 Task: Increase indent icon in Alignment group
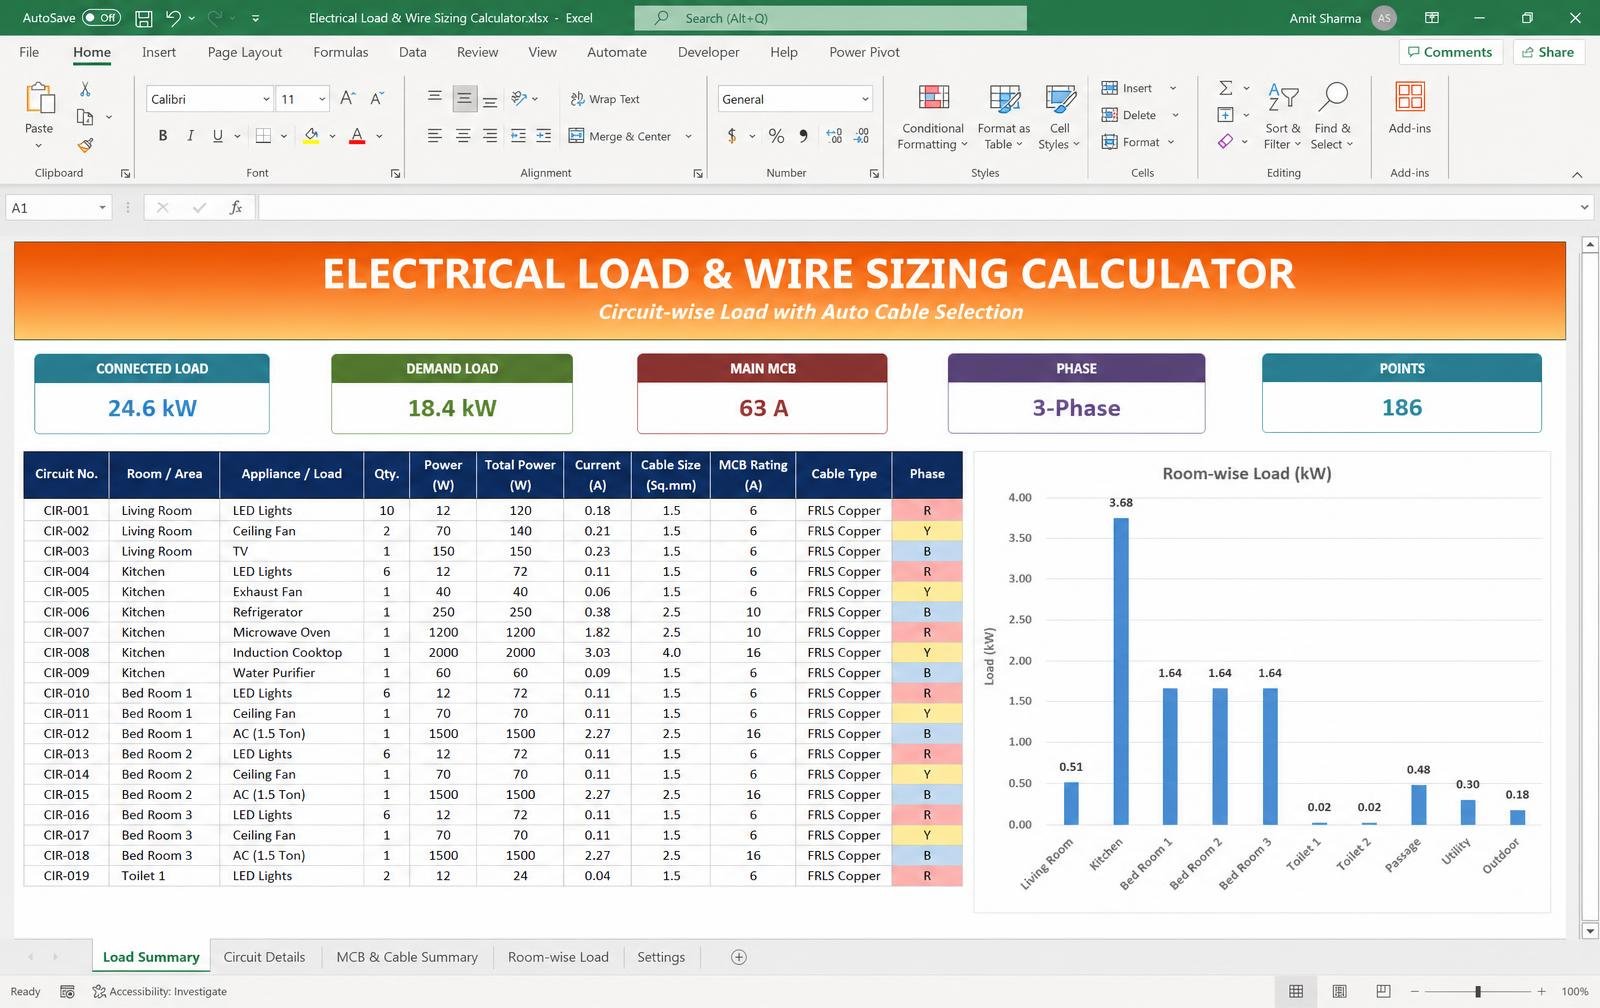[544, 136]
